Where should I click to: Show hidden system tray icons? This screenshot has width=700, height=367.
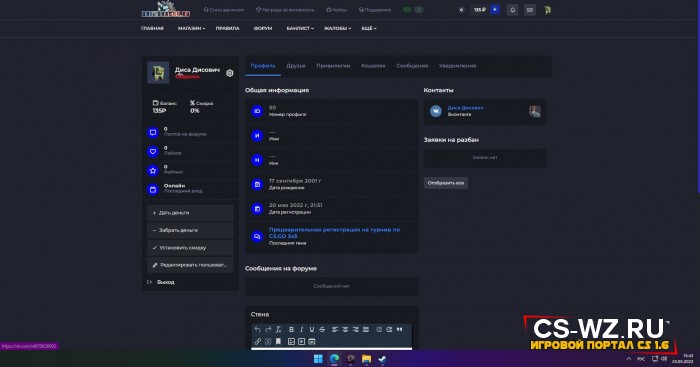tap(629, 359)
